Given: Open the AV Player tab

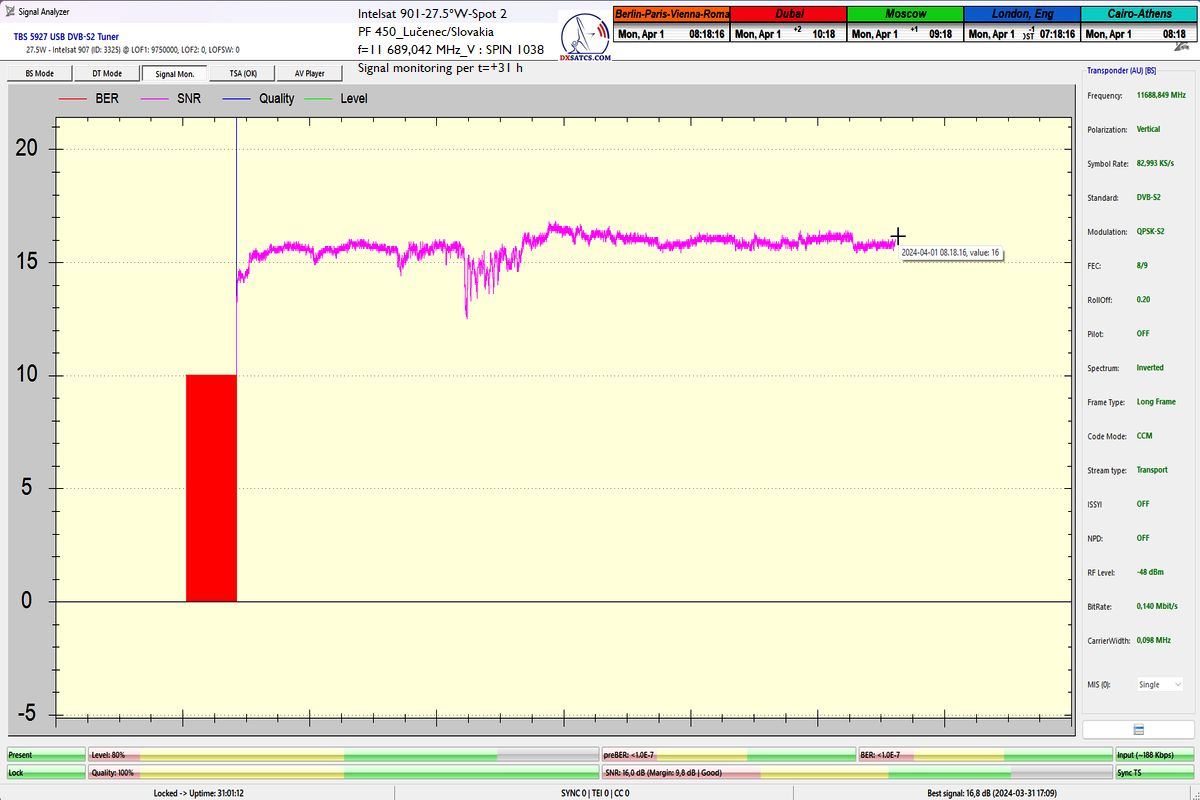Looking at the screenshot, I should 310,73.
